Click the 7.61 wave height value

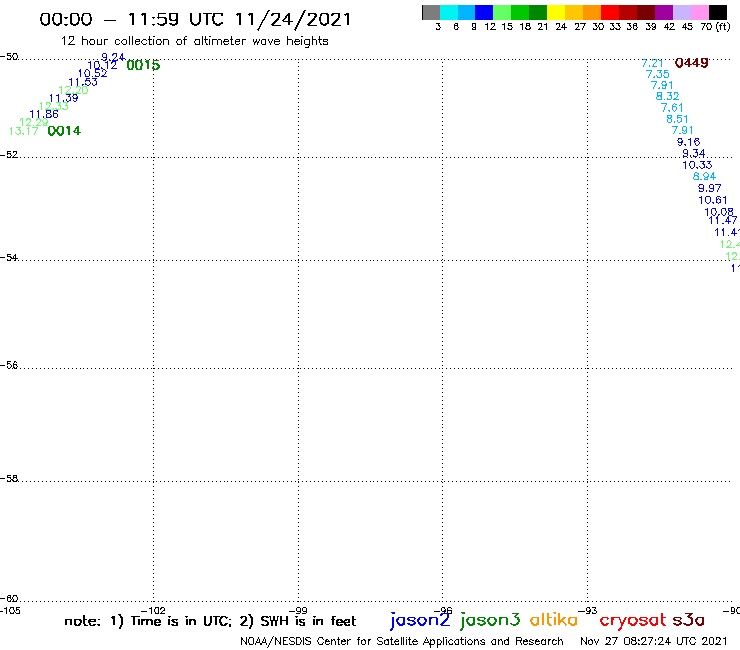coord(672,108)
